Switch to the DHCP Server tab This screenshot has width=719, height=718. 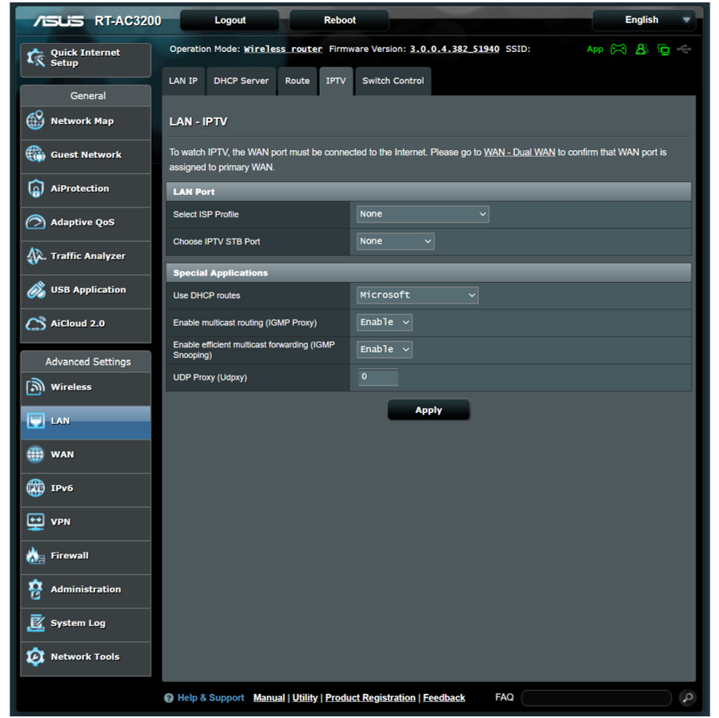coord(241,81)
